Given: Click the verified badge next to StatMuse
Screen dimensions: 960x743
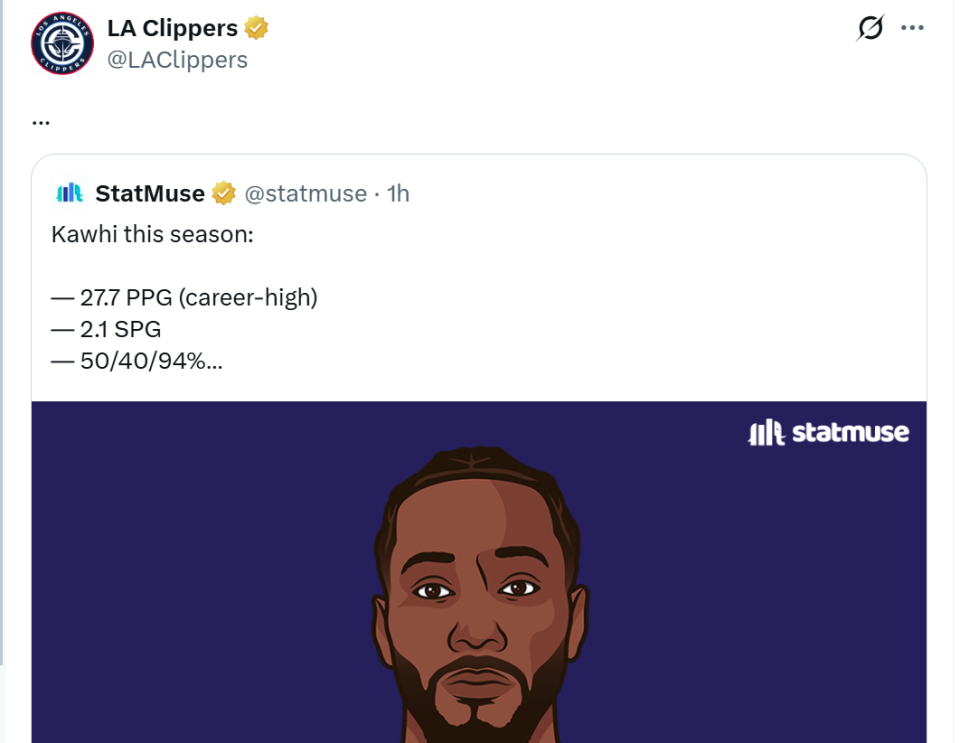Looking at the screenshot, I should [x=224, y=193].
